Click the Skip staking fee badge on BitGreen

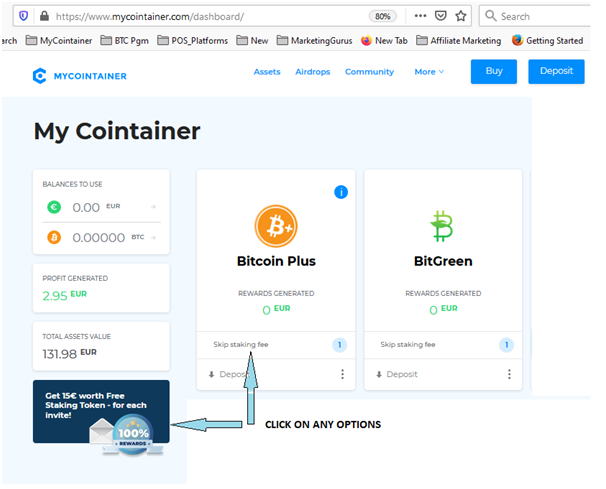coord(507,344)
